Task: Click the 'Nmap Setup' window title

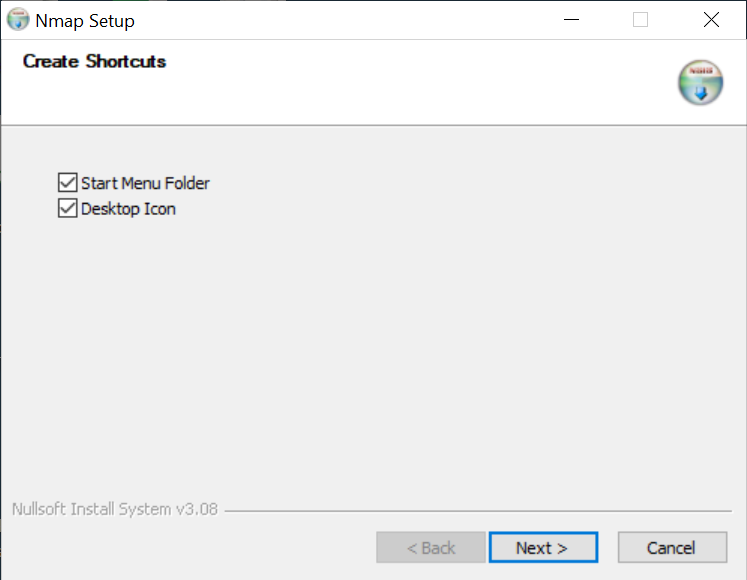Action: pos(85,21)
